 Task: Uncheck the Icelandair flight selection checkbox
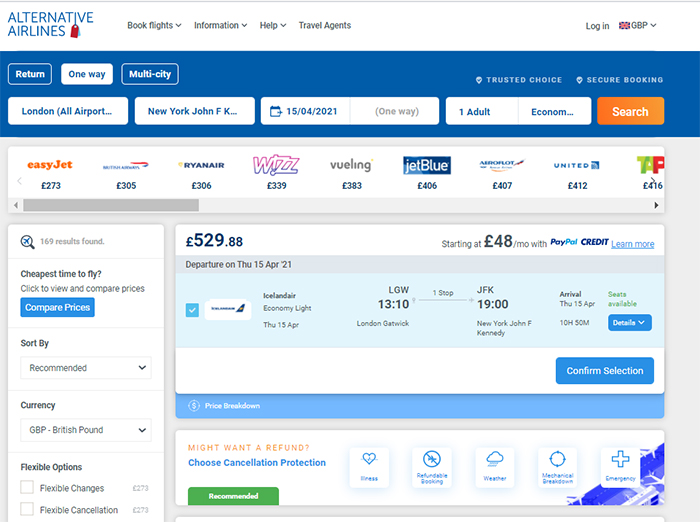[x=192, y=310]
